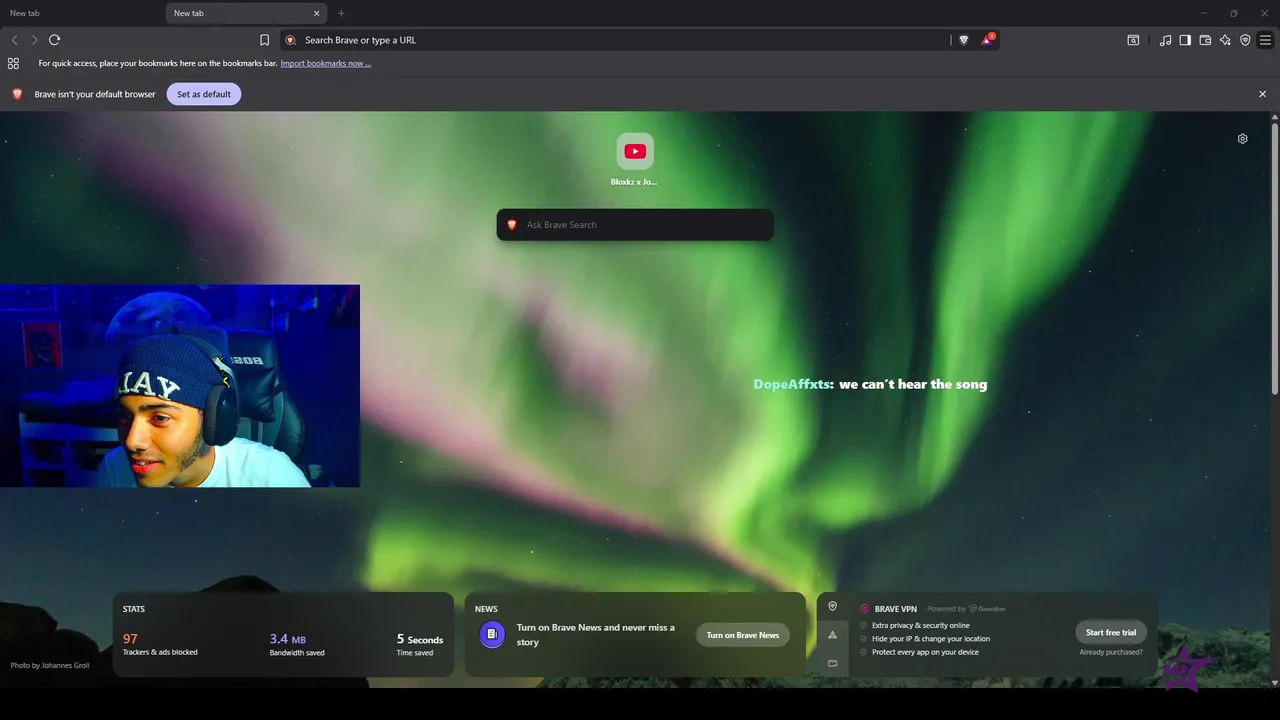Screen dimensions: 1280x720
Task: Open new tab page customize gear
Action: pyautogui.click(x=1242, y=139)
